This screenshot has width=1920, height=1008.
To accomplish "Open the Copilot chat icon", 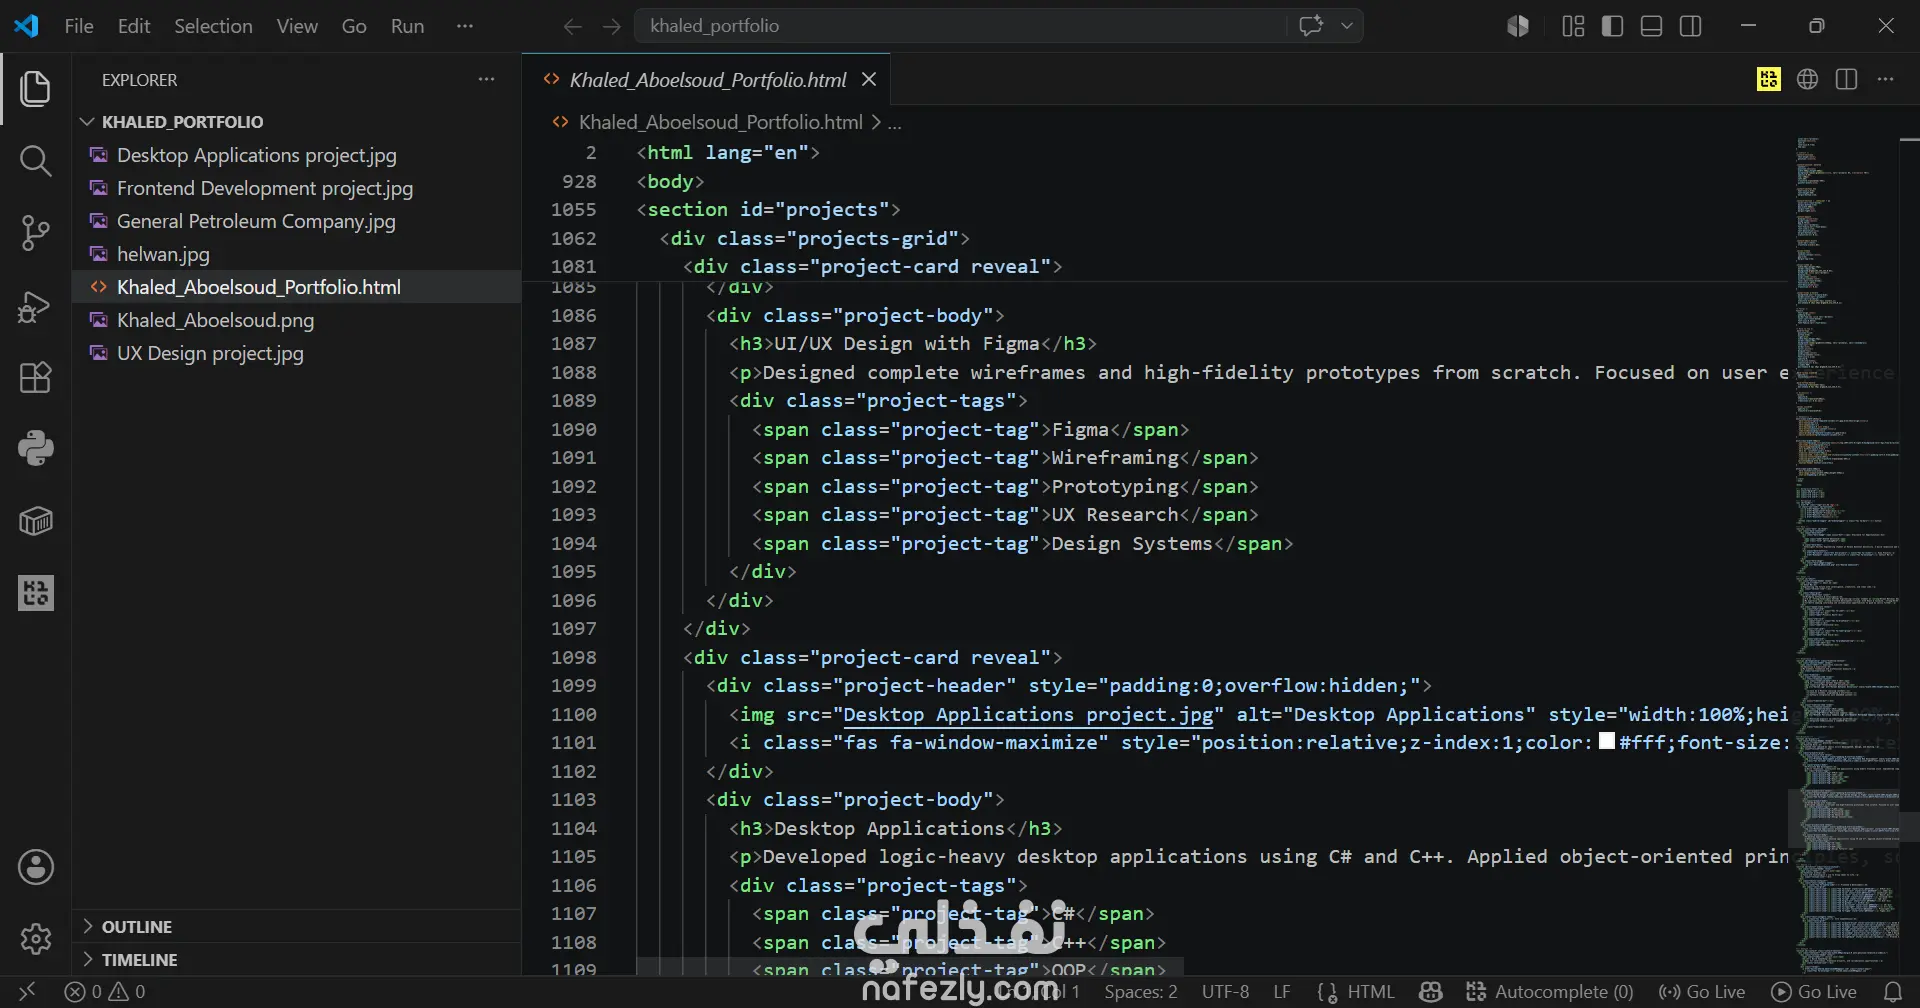I will coord(1310,26).
